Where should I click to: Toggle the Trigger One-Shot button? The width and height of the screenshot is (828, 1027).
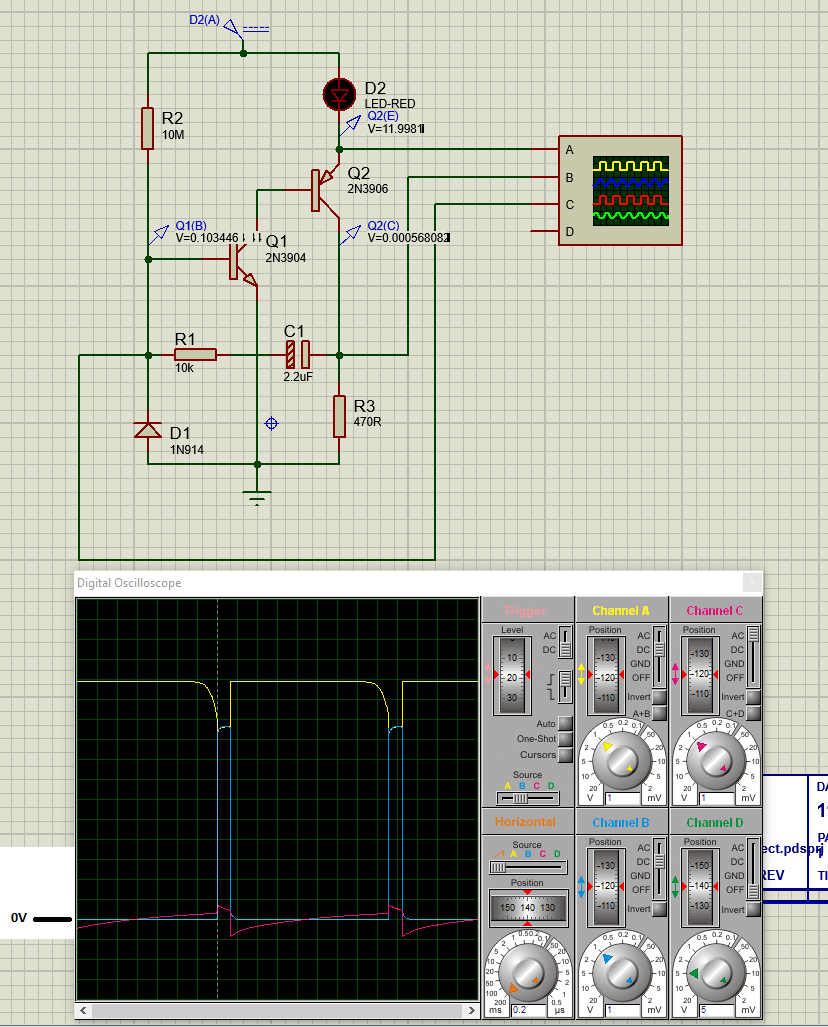[x=564, y=739]
